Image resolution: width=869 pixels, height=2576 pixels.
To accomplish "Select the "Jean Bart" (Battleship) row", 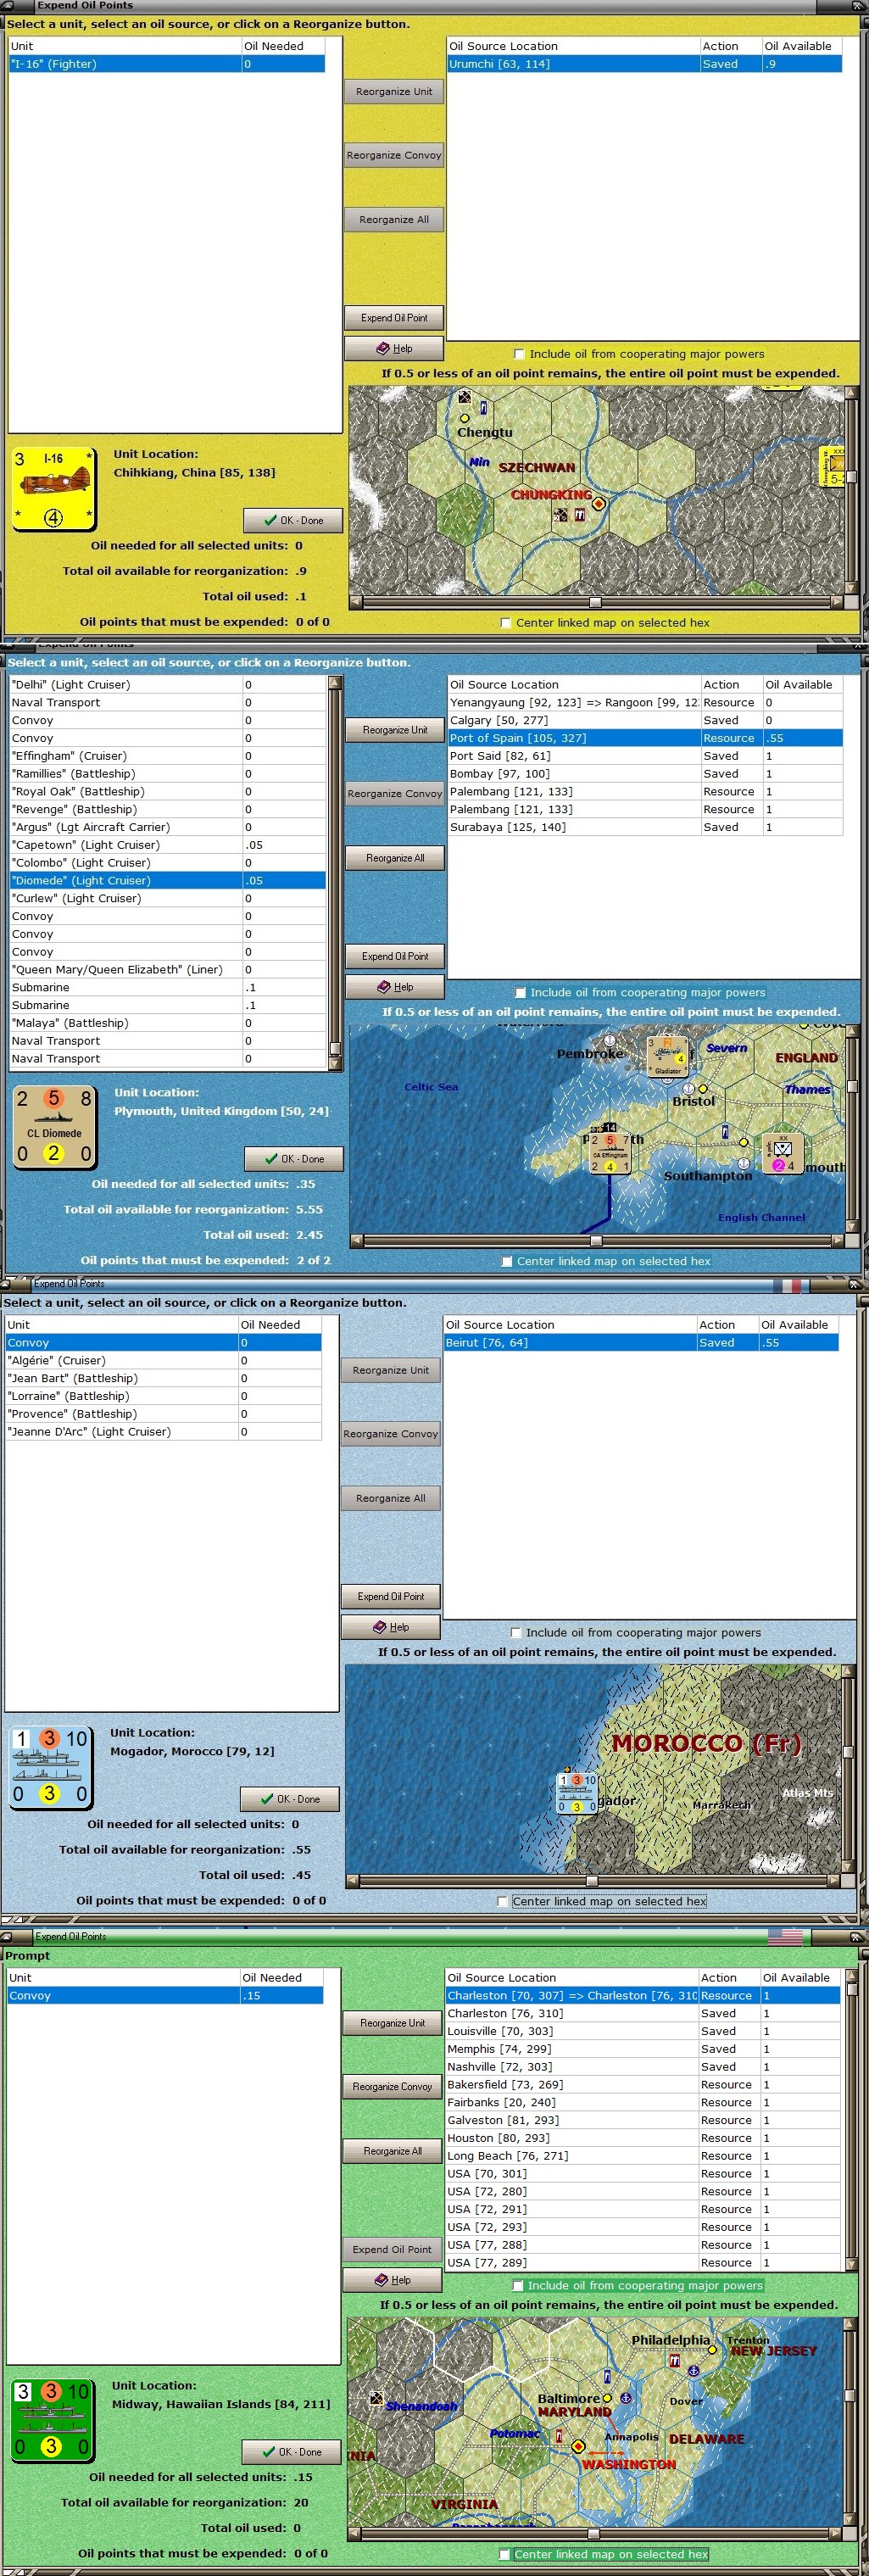I will coord(163,1378).
